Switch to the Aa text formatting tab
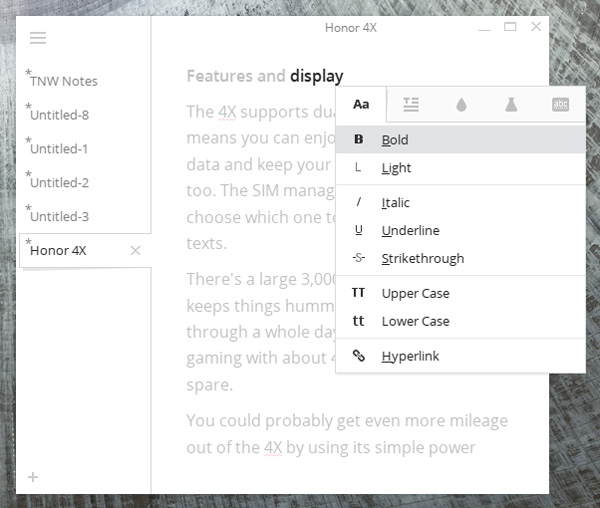The height and width of the screenshot is (508, 600). pos(361,104)
